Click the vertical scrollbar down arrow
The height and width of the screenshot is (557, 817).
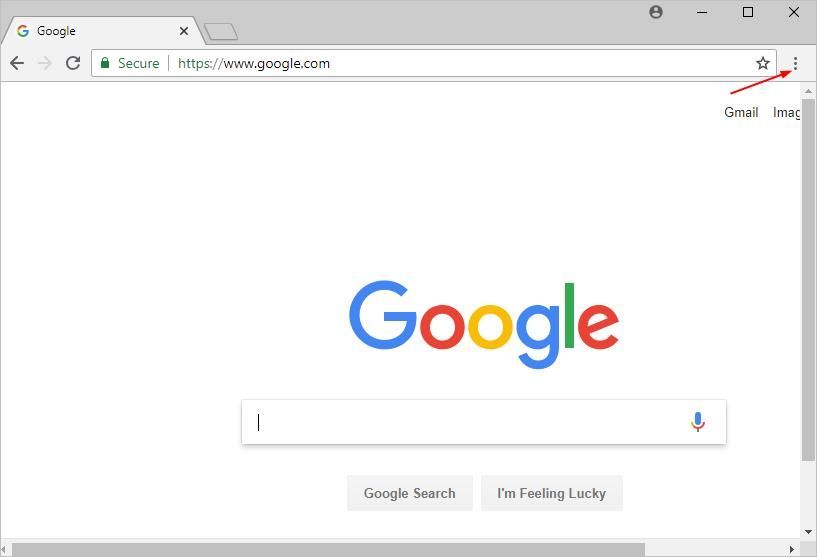(808, 532)
